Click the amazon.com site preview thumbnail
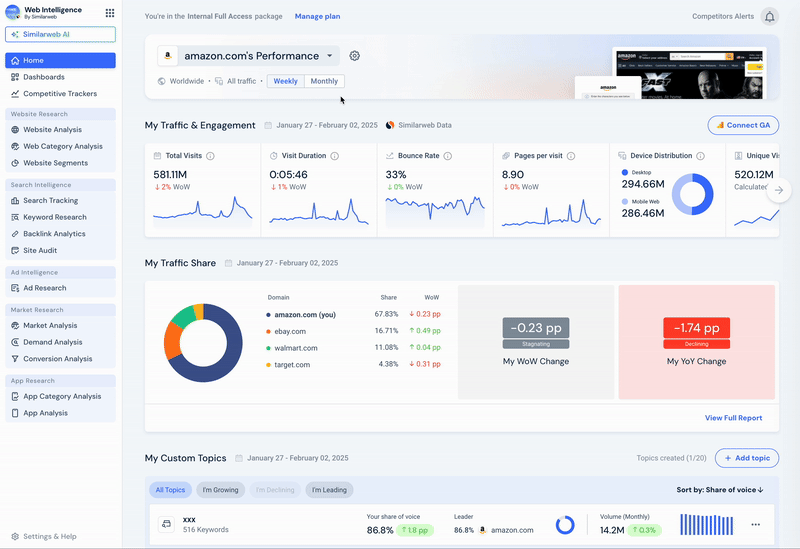The image size is (800, 549). click(689, 73)
